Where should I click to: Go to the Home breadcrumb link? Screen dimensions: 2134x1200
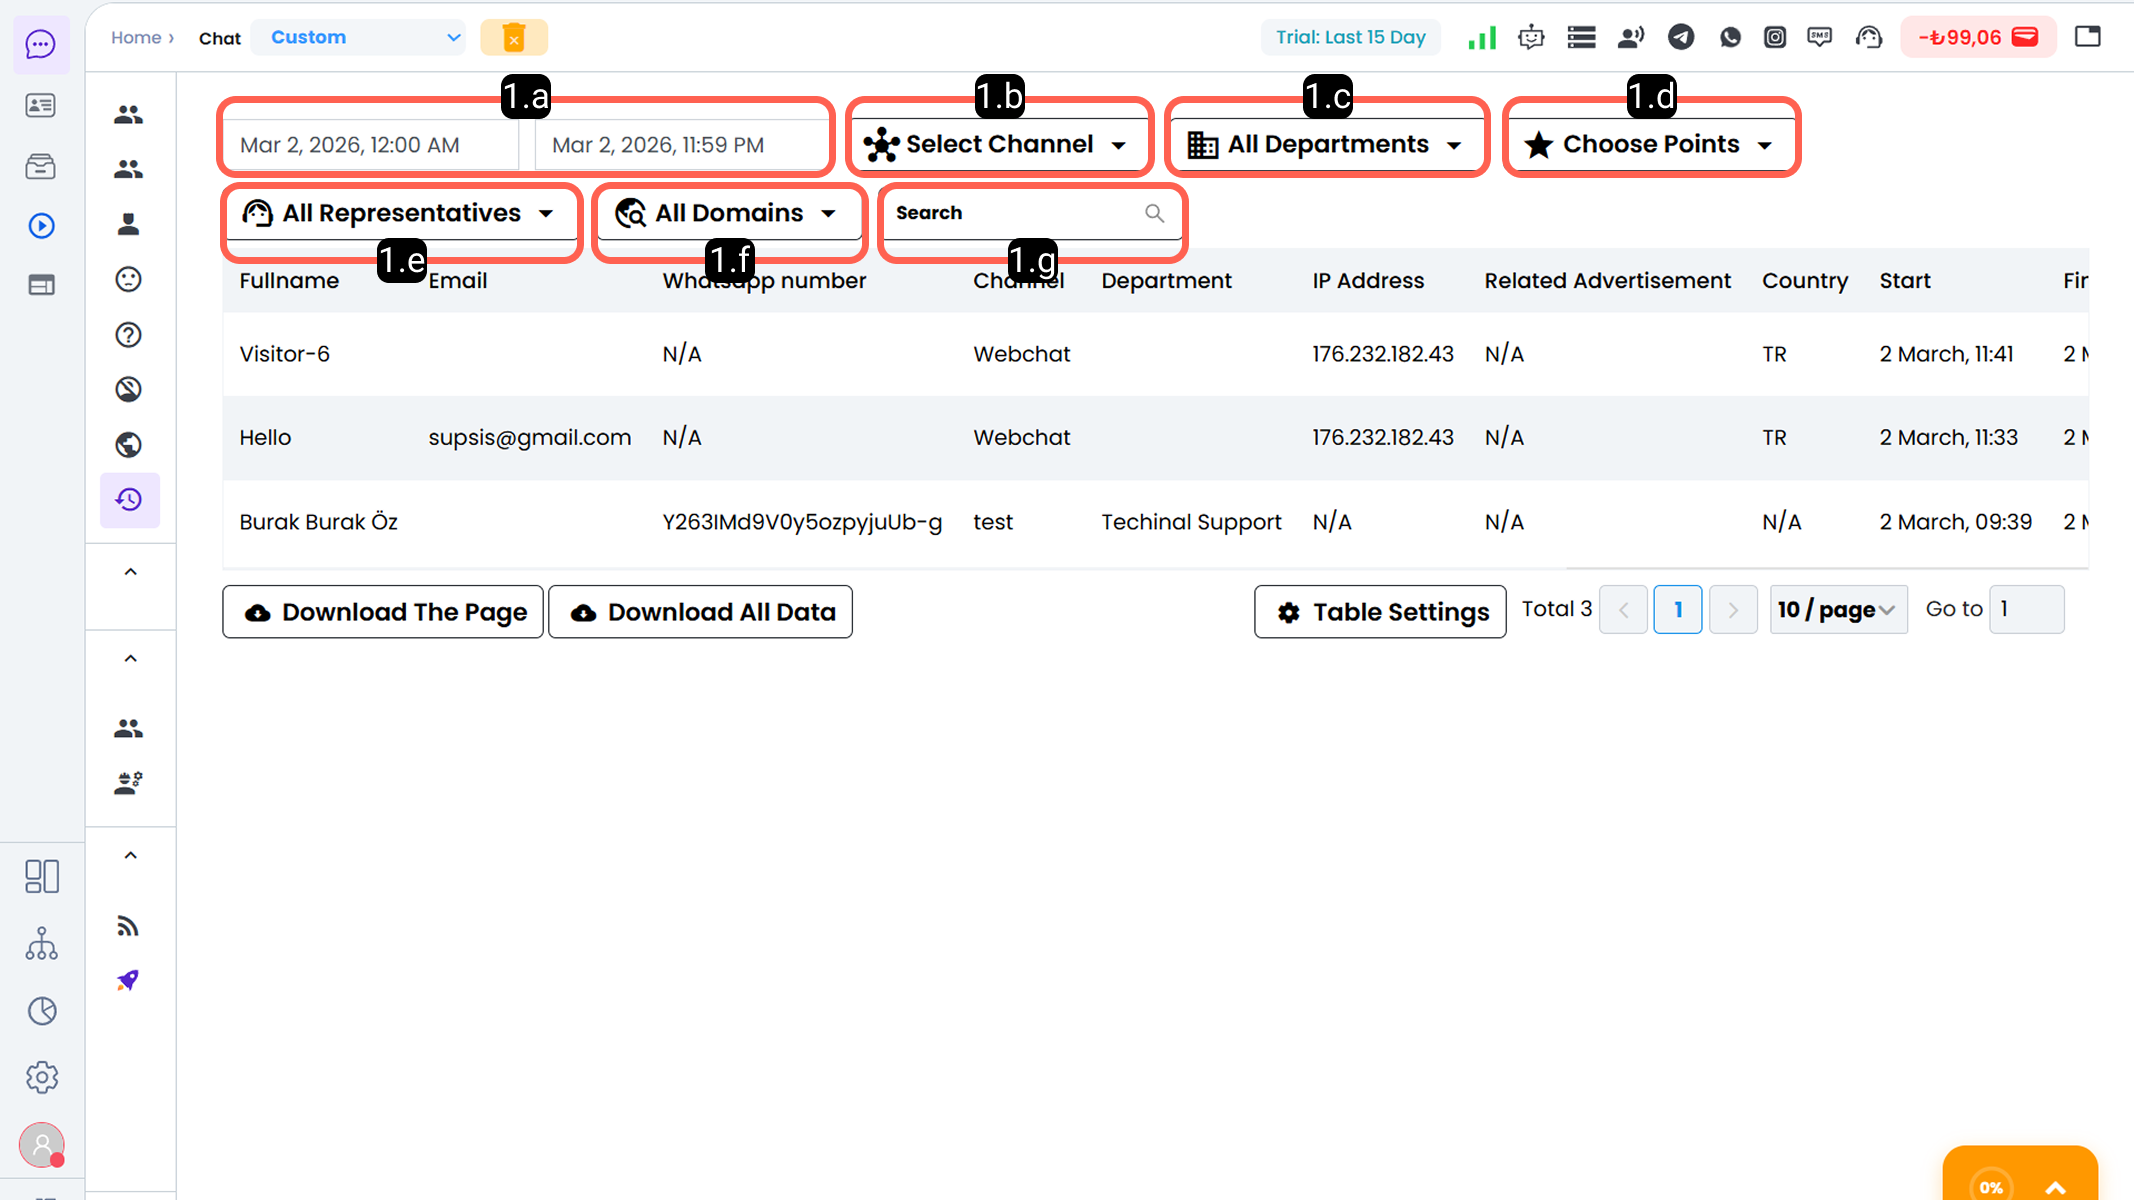click(x=136, y=38)
